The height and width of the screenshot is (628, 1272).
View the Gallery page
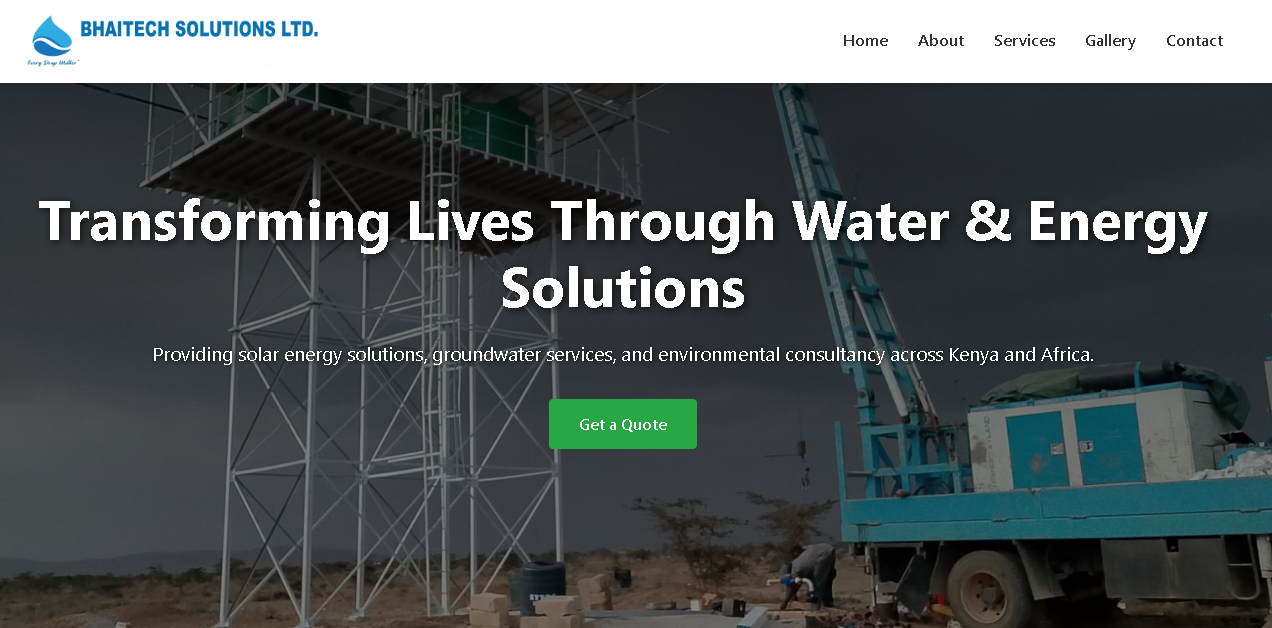pyautogui.click(x=1110, y=41)
